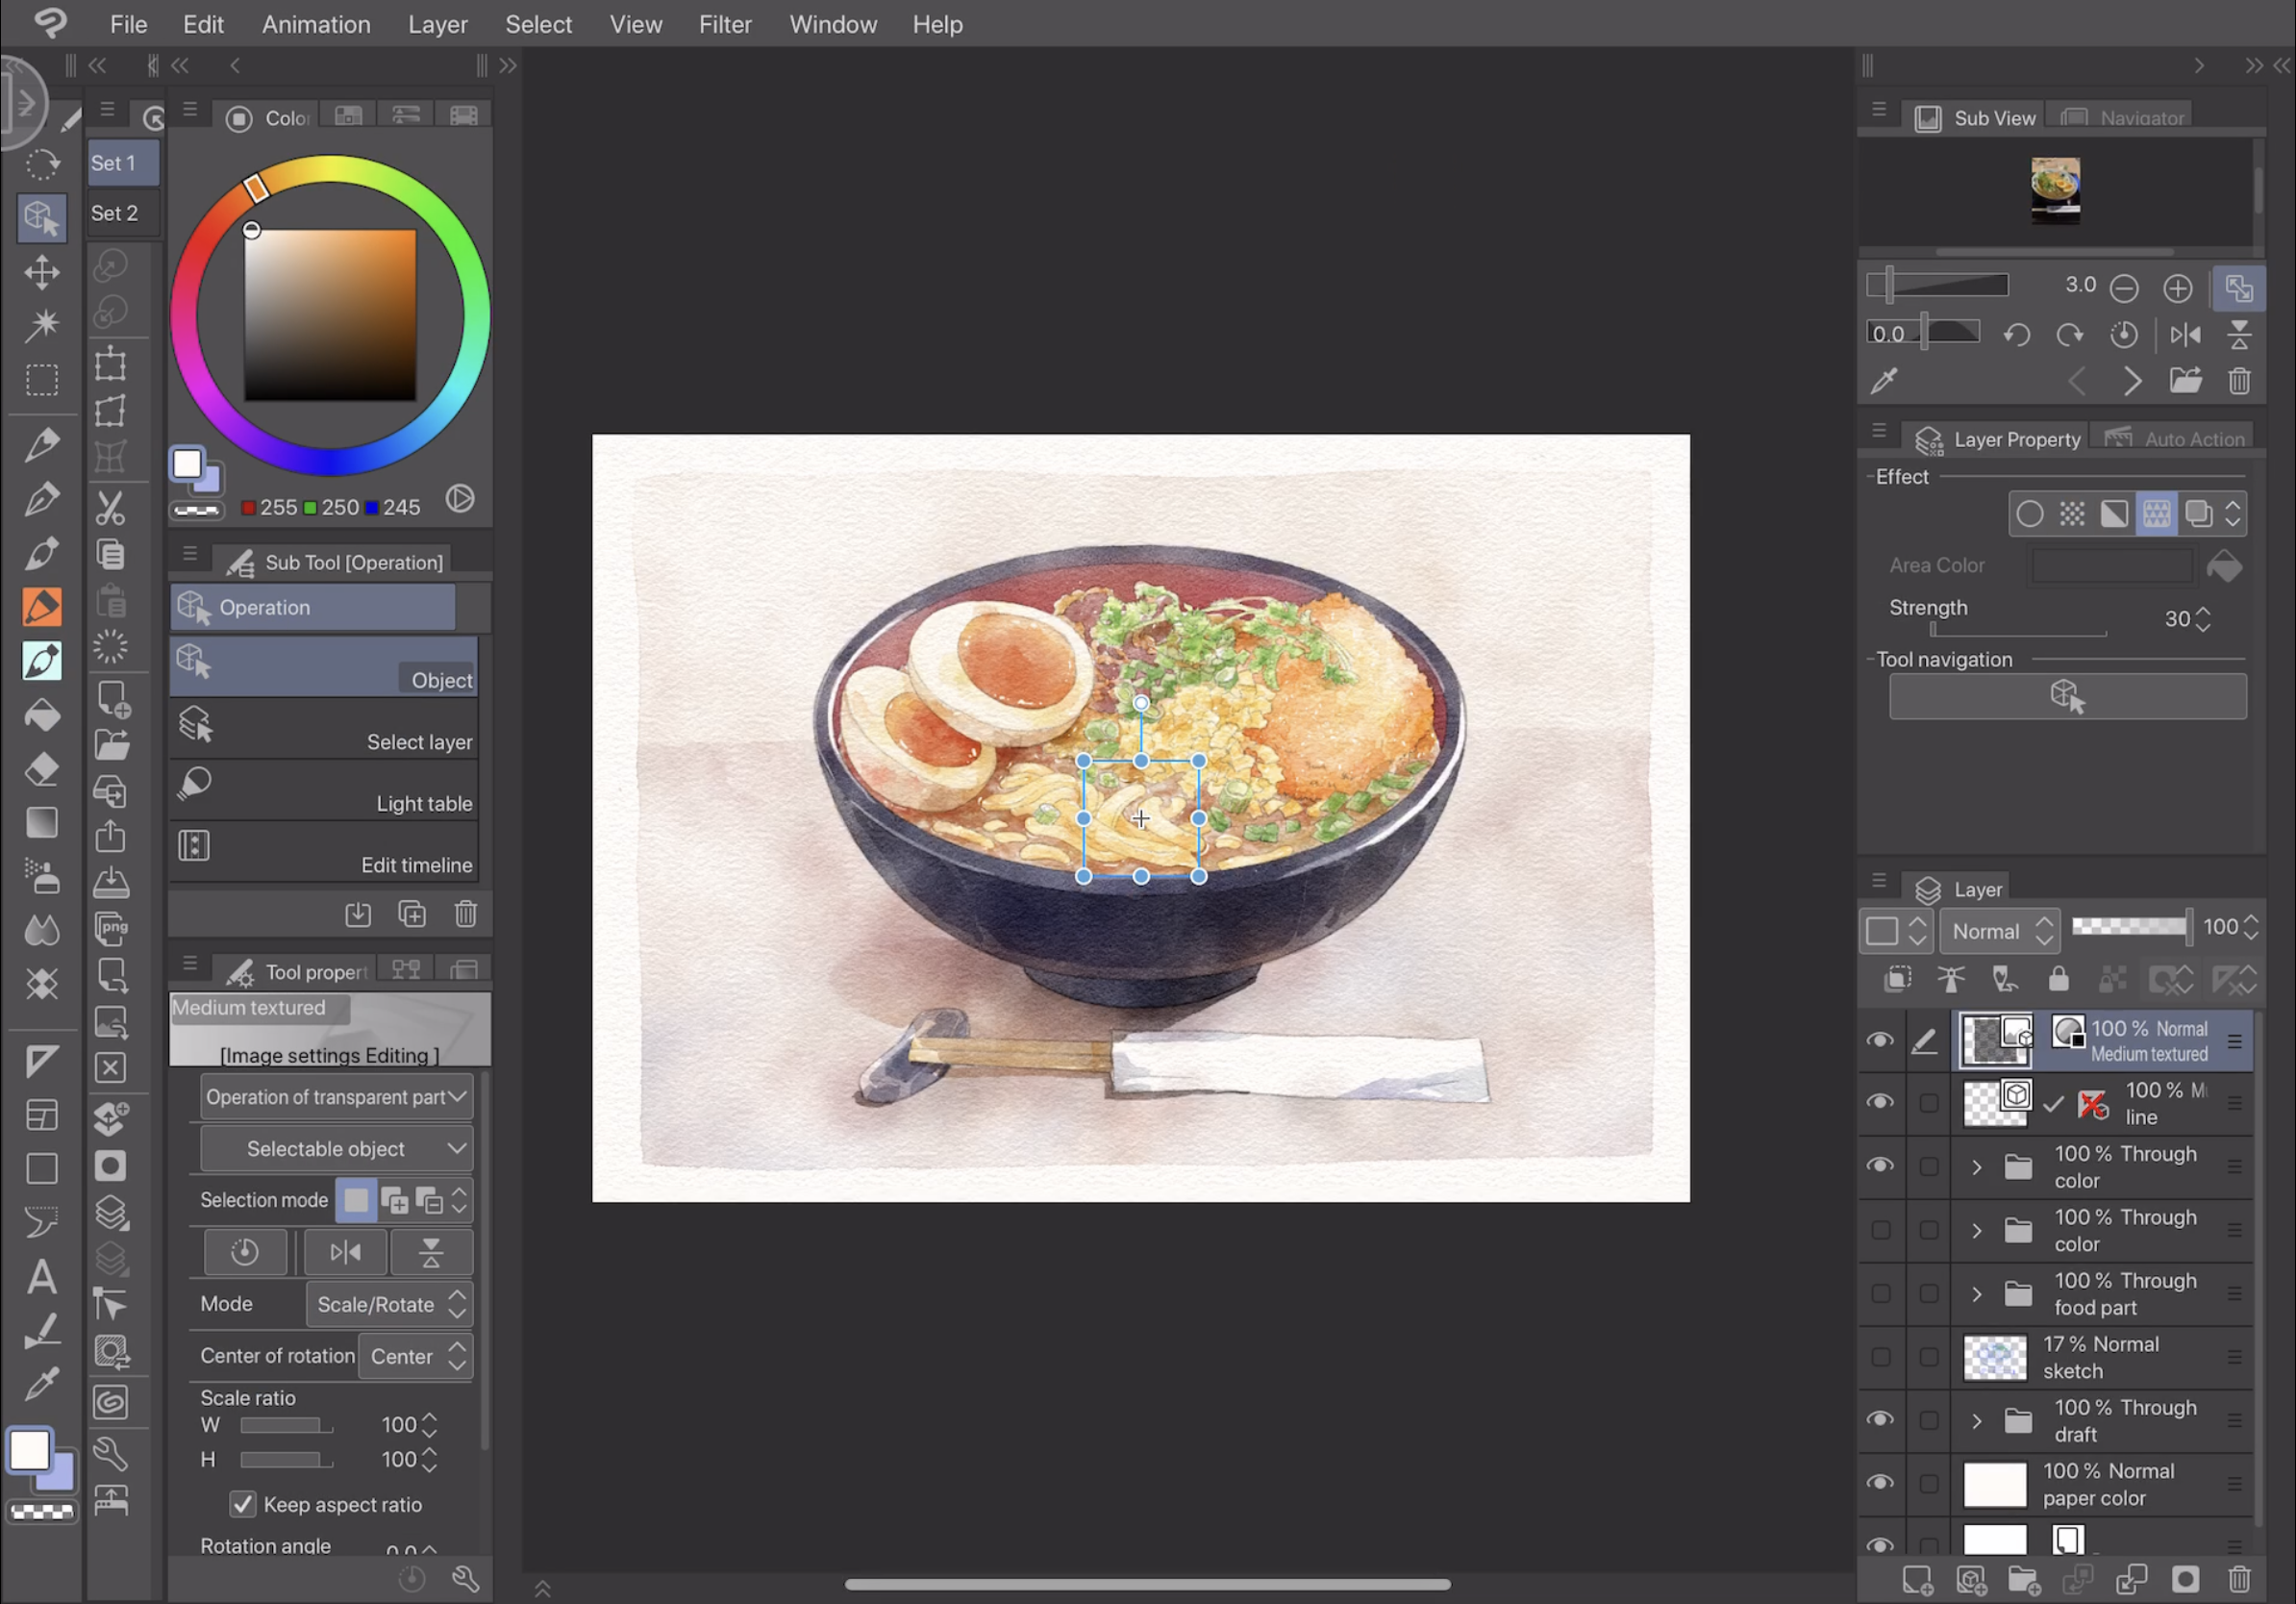Choose the Fill bucket tool
Viewport: 2296px width, 1604px height.
(42, 714)
